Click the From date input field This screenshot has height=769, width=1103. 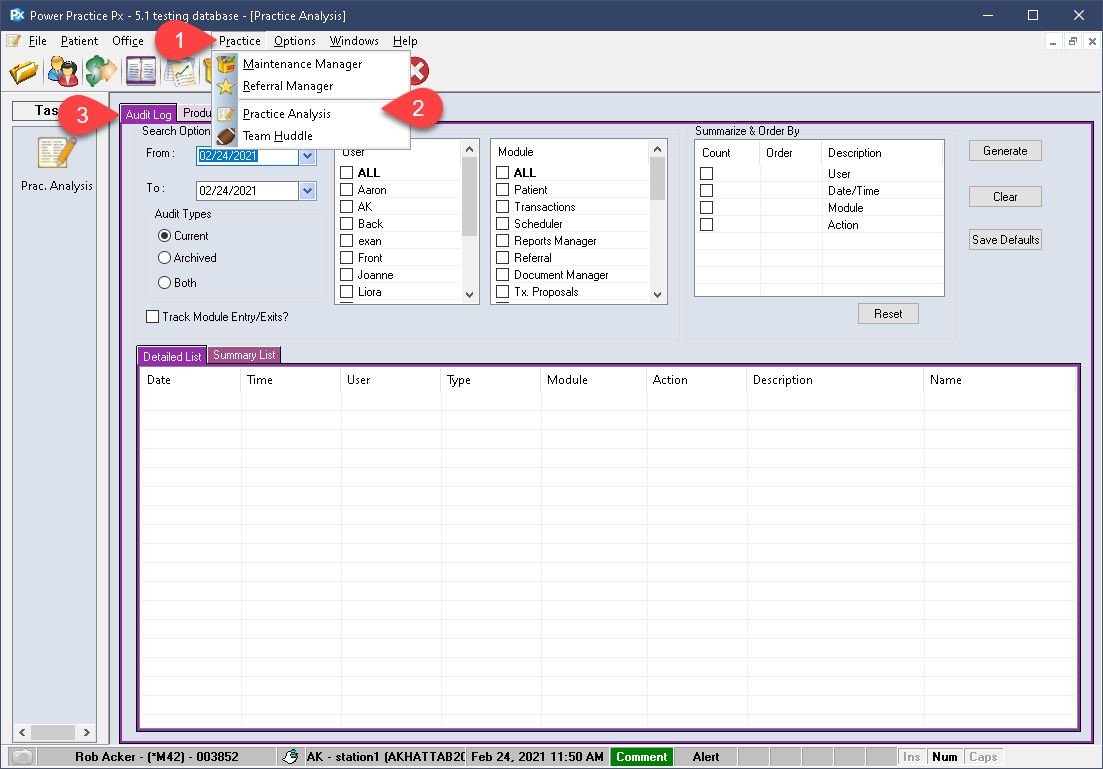[248, 155]
